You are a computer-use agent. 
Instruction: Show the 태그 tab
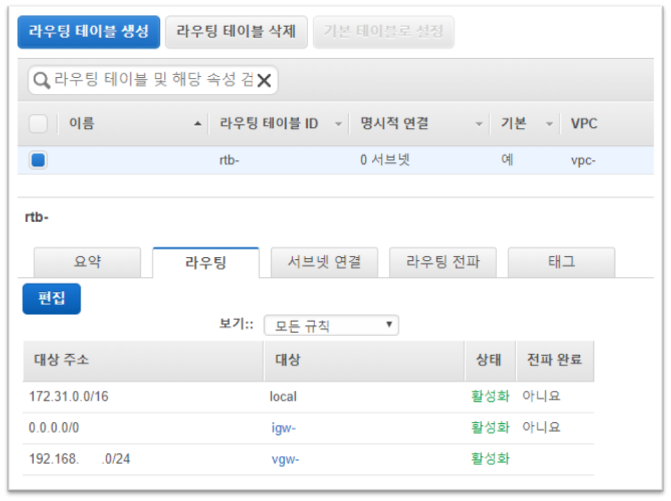(561, 262)
